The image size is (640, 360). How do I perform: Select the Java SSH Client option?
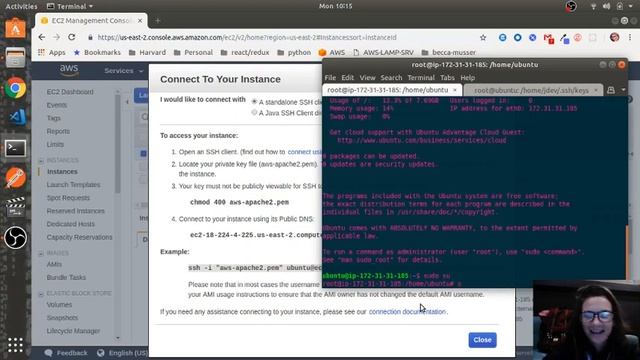click(254, 112)
